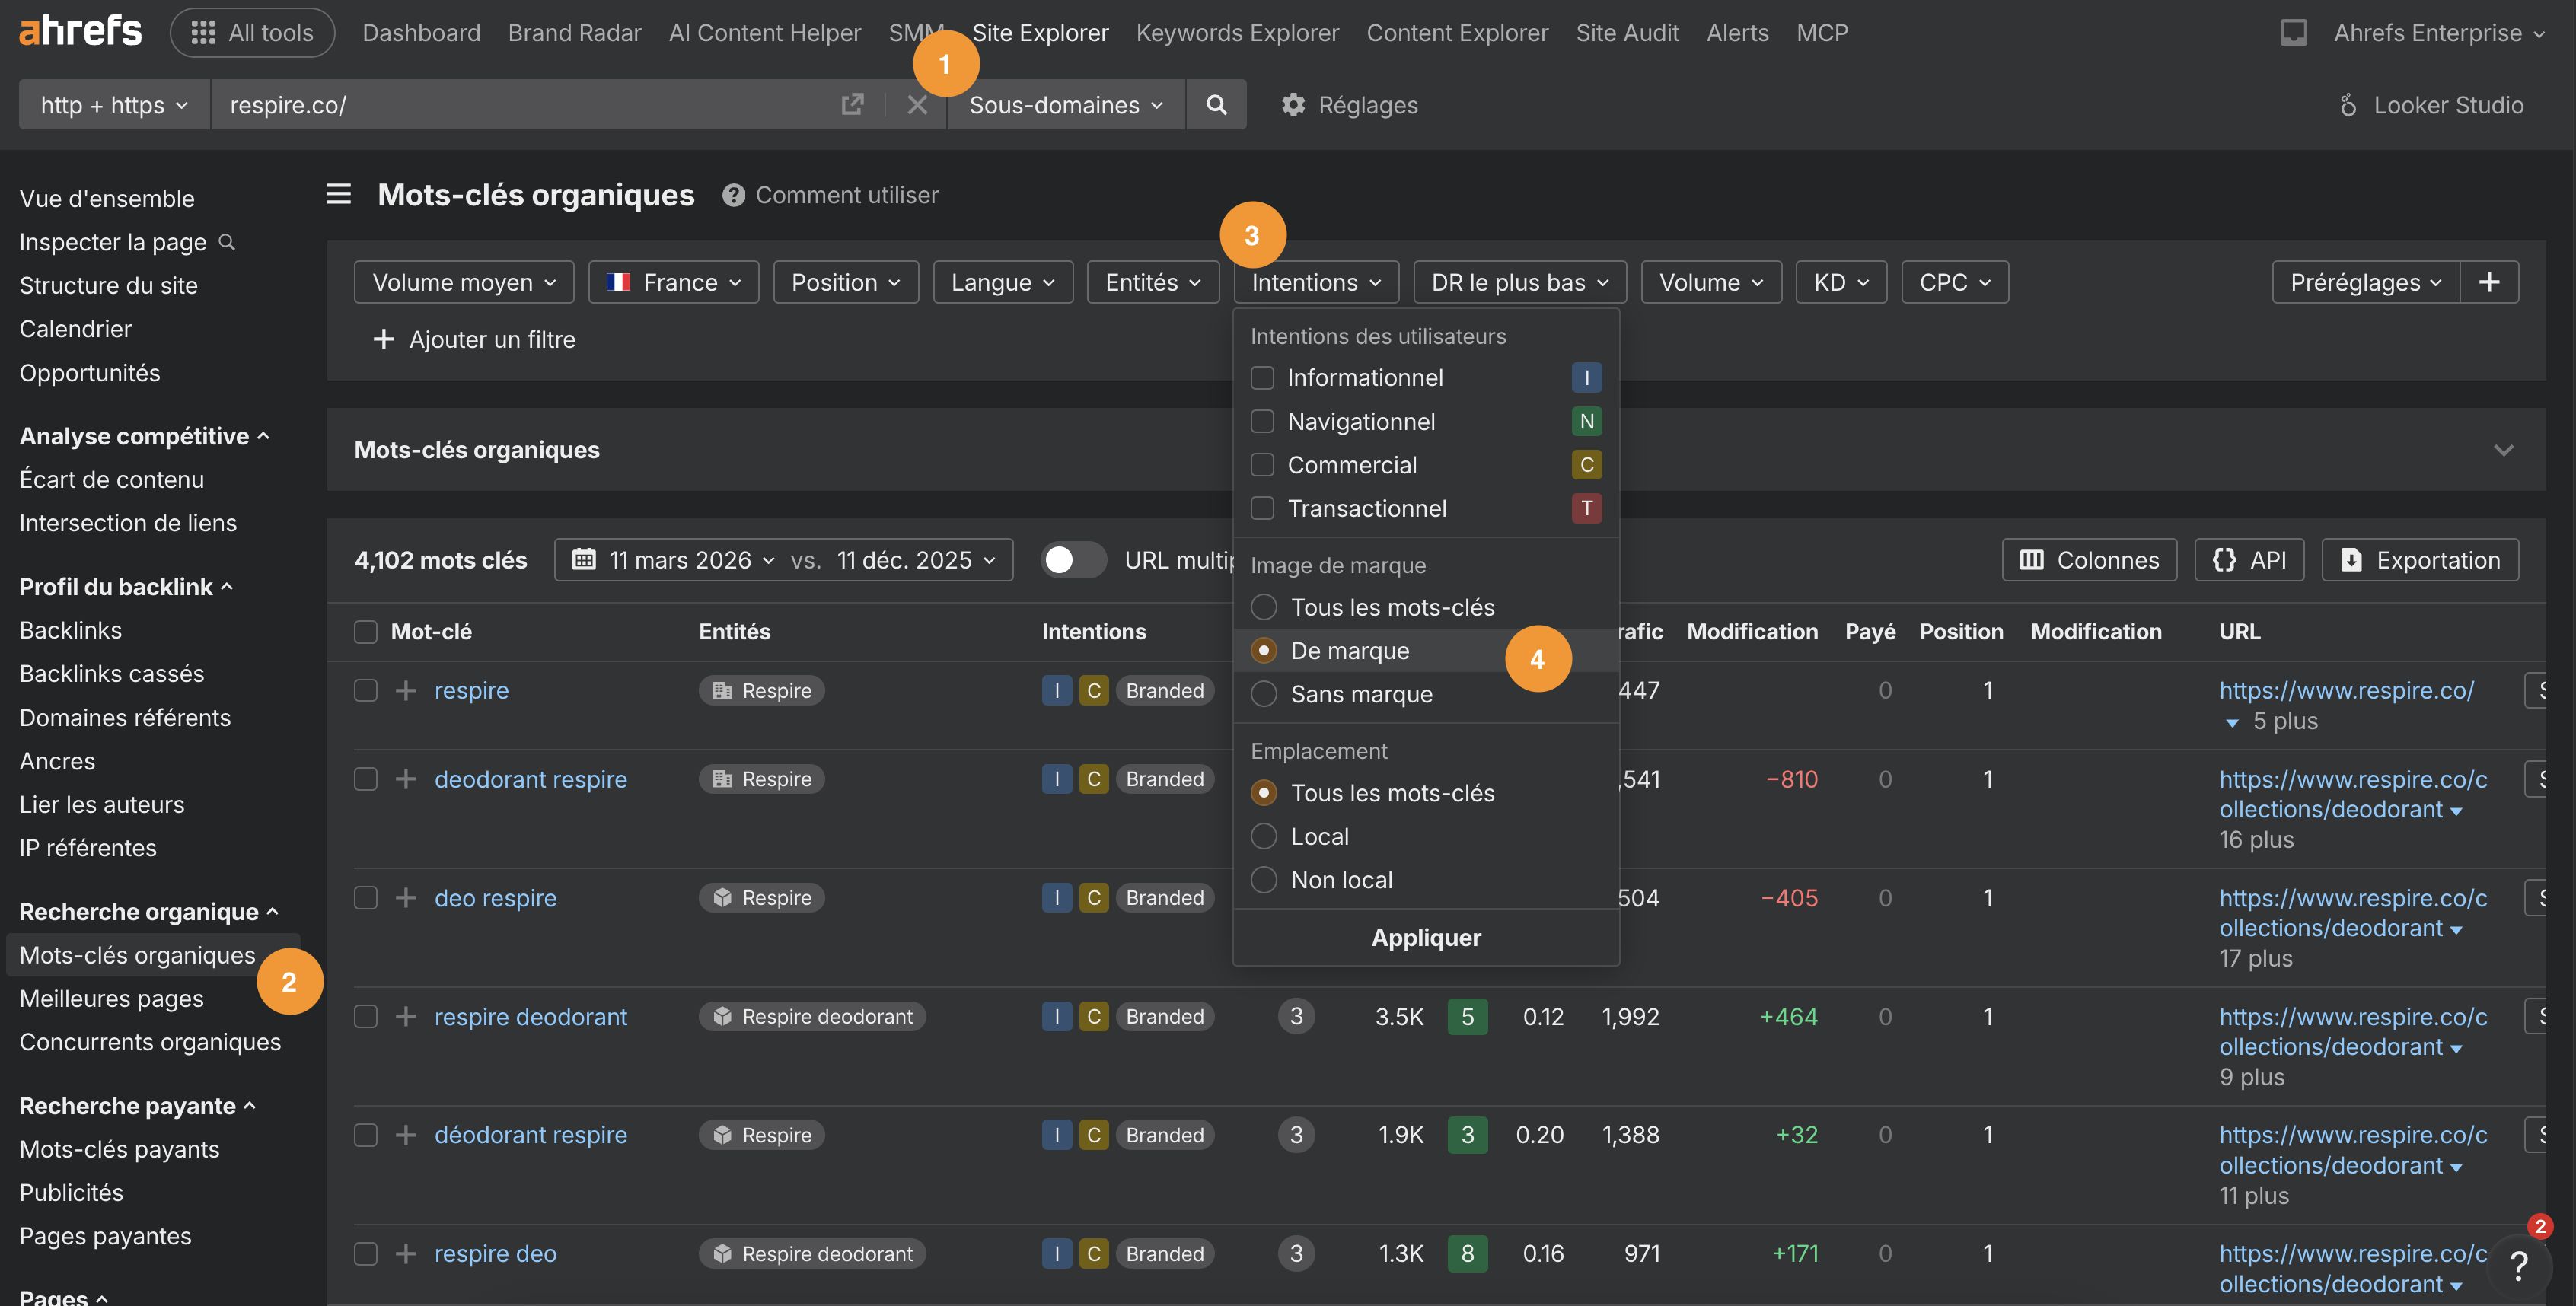Open the Sous-domaines dropdown

[1064, 104]
